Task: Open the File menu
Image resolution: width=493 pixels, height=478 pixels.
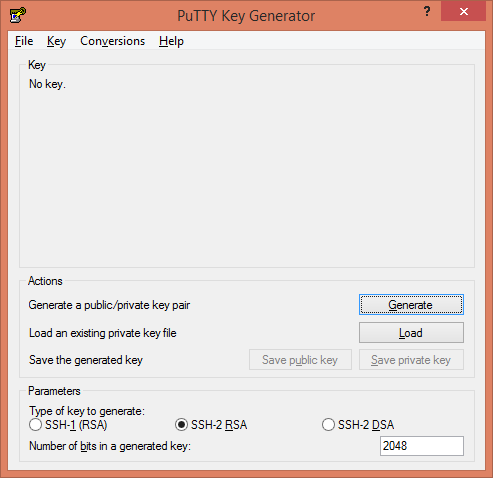Action: (x=24, y=41)
